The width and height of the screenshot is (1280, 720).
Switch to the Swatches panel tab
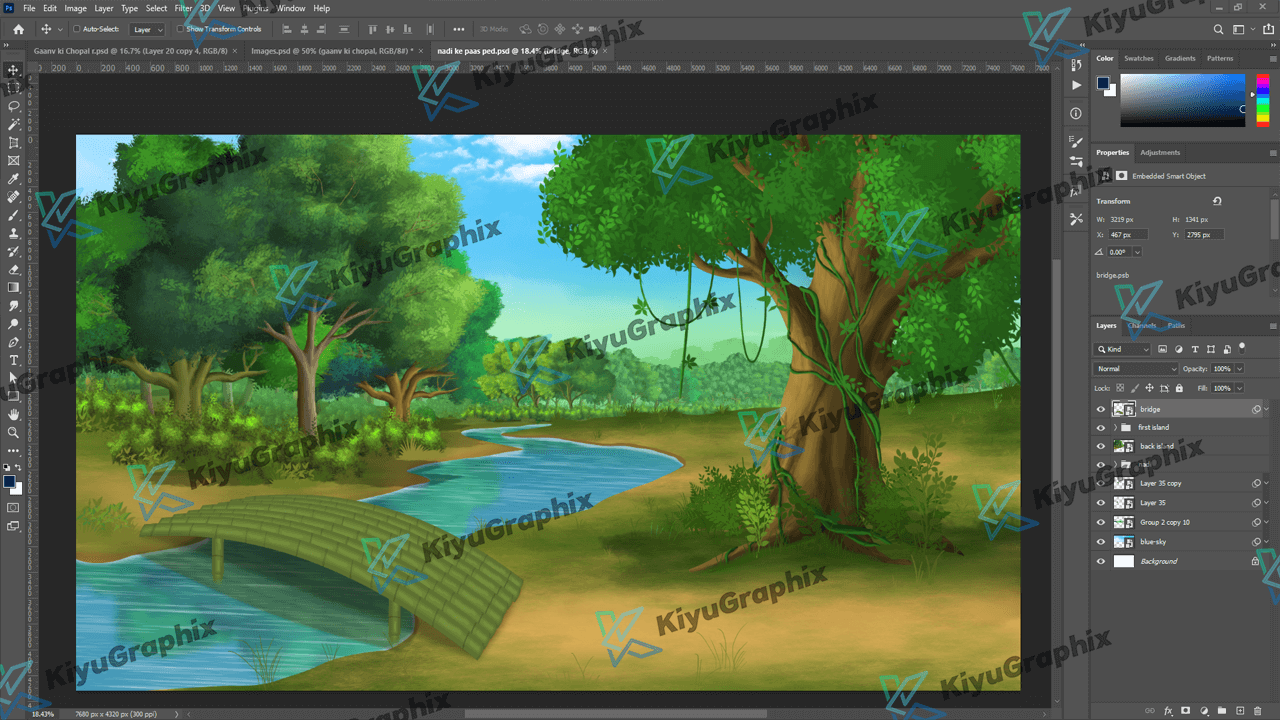pos(1138,58)
